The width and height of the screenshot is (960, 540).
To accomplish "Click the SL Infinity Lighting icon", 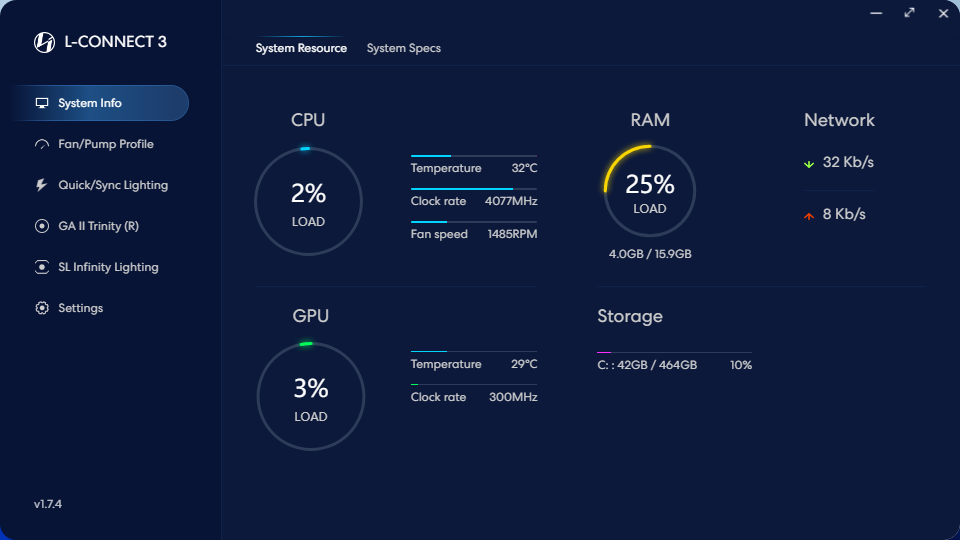I will [42, 267].
